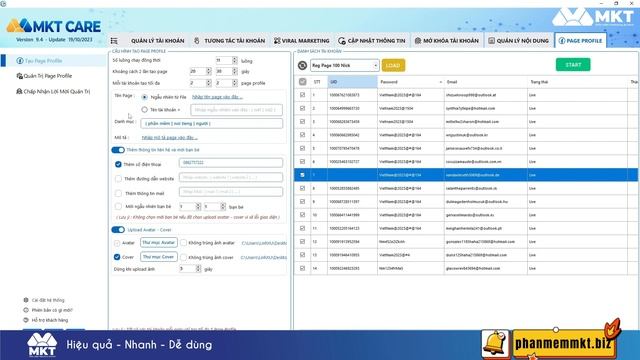640x360 pixels.
Task: Click the MKT Care logo
Action: 53,27
